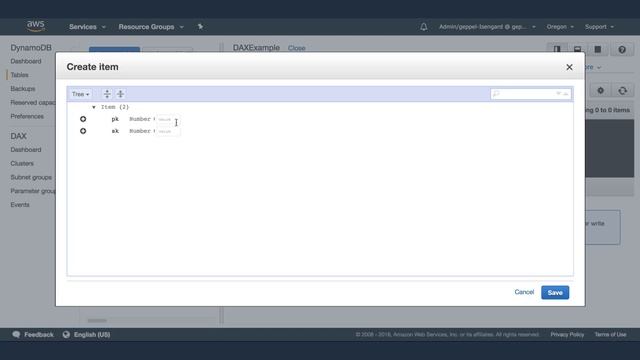Open the add-attribute menu for sk
Viewport: 640px width, 360px height.
tap(83, 131)
